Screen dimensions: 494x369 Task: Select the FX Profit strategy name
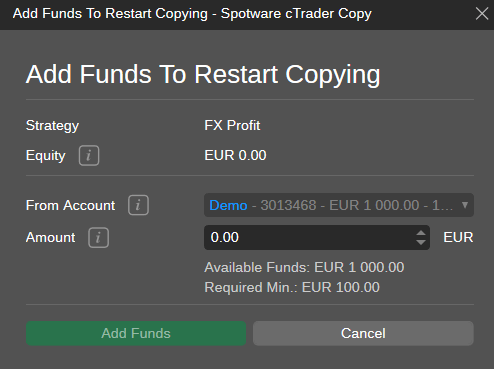pos(232,126)
